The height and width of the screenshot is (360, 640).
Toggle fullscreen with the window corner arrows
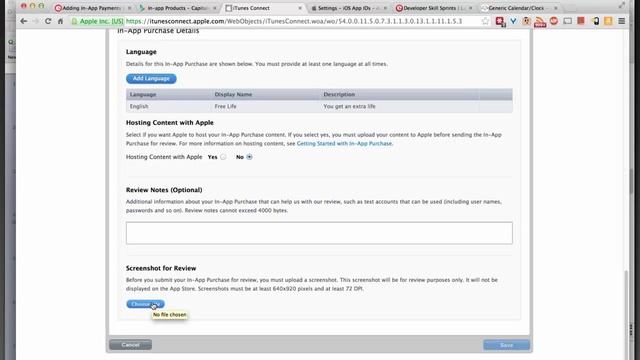coord(622,5)
